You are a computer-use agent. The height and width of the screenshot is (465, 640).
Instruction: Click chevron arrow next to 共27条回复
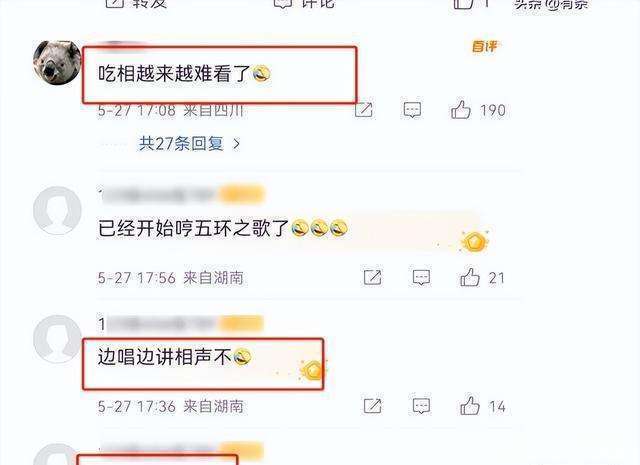point(236,144)
